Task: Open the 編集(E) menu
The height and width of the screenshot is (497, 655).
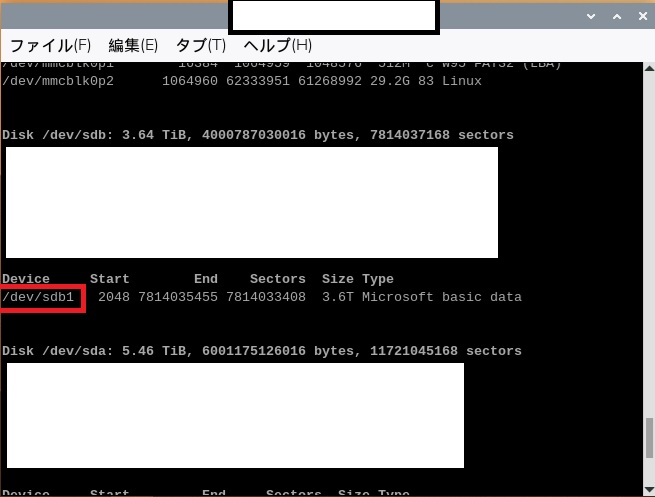Action: tap(133, 45)
